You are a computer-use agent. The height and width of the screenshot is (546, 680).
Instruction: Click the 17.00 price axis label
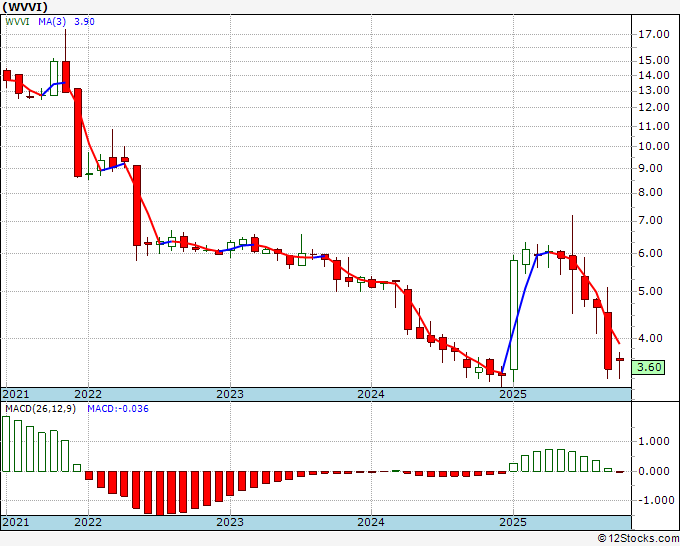654,34
